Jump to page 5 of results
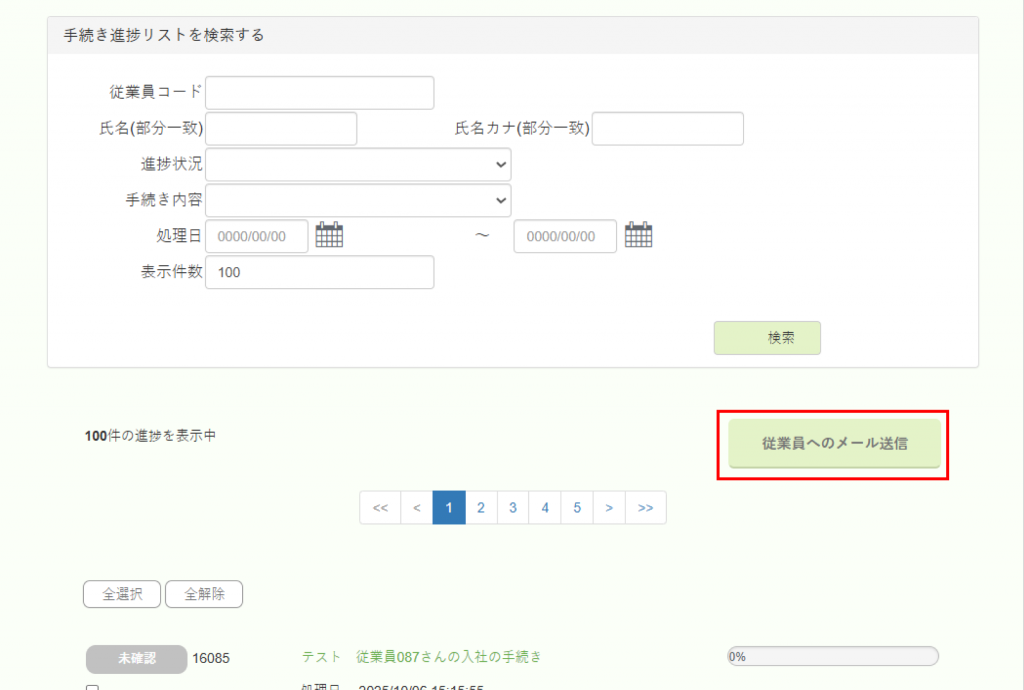This screenshot has height=690, width=1024. [577, 508]
